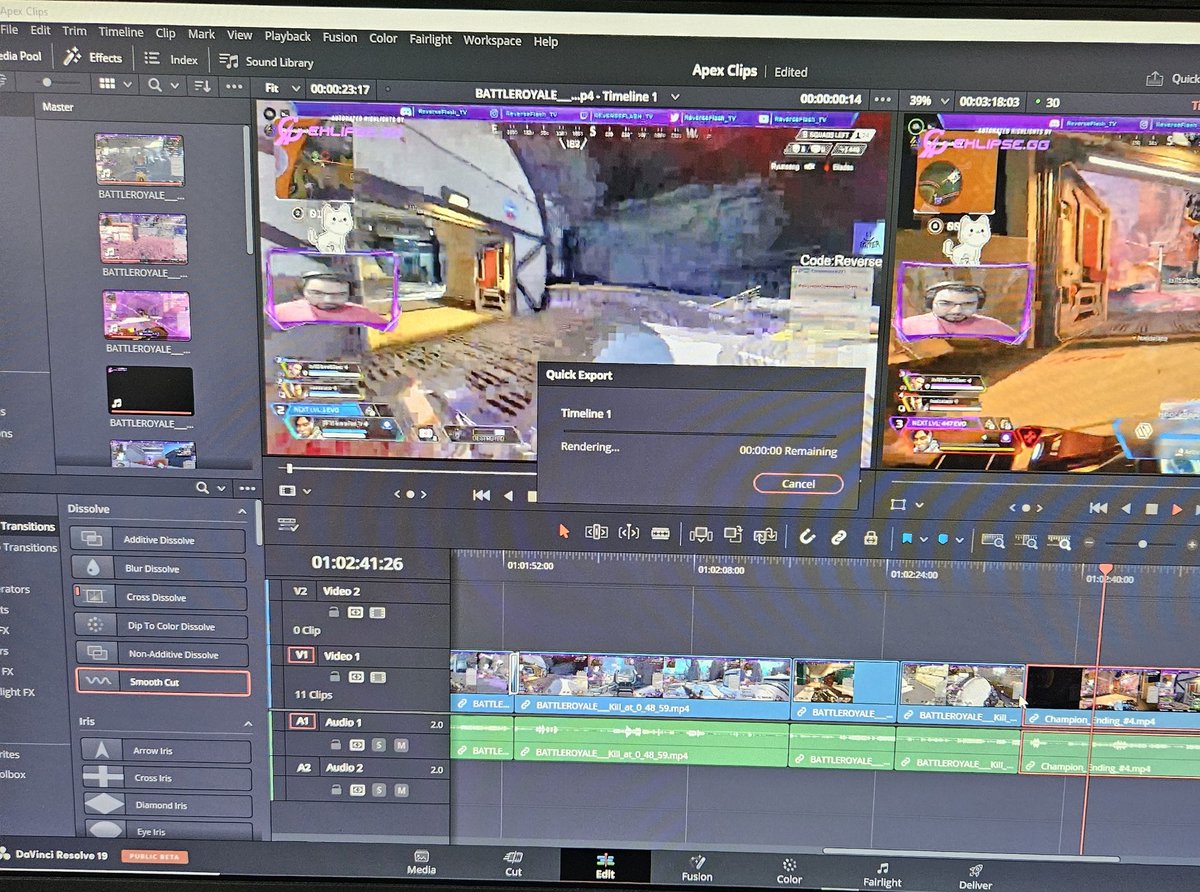The height and width of the screenshot is (892, 1200).
Task: Cancel the Quick Export render
Action: tap(798, 483)
